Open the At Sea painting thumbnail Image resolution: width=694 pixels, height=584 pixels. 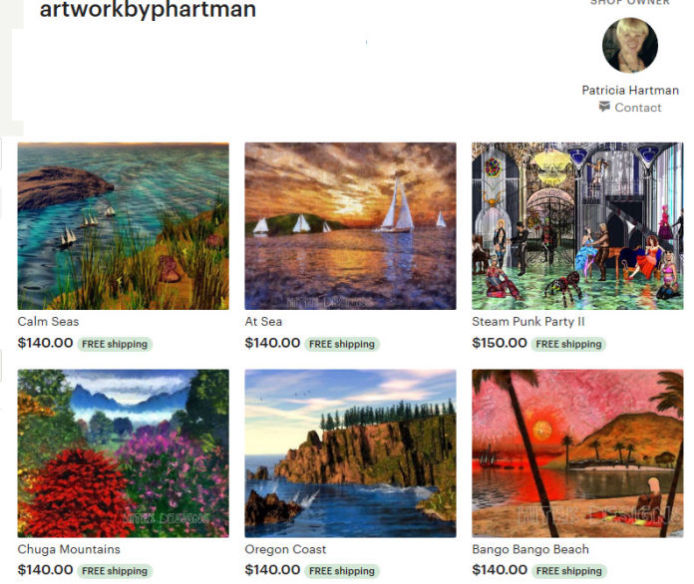click(x=350, y=226)
